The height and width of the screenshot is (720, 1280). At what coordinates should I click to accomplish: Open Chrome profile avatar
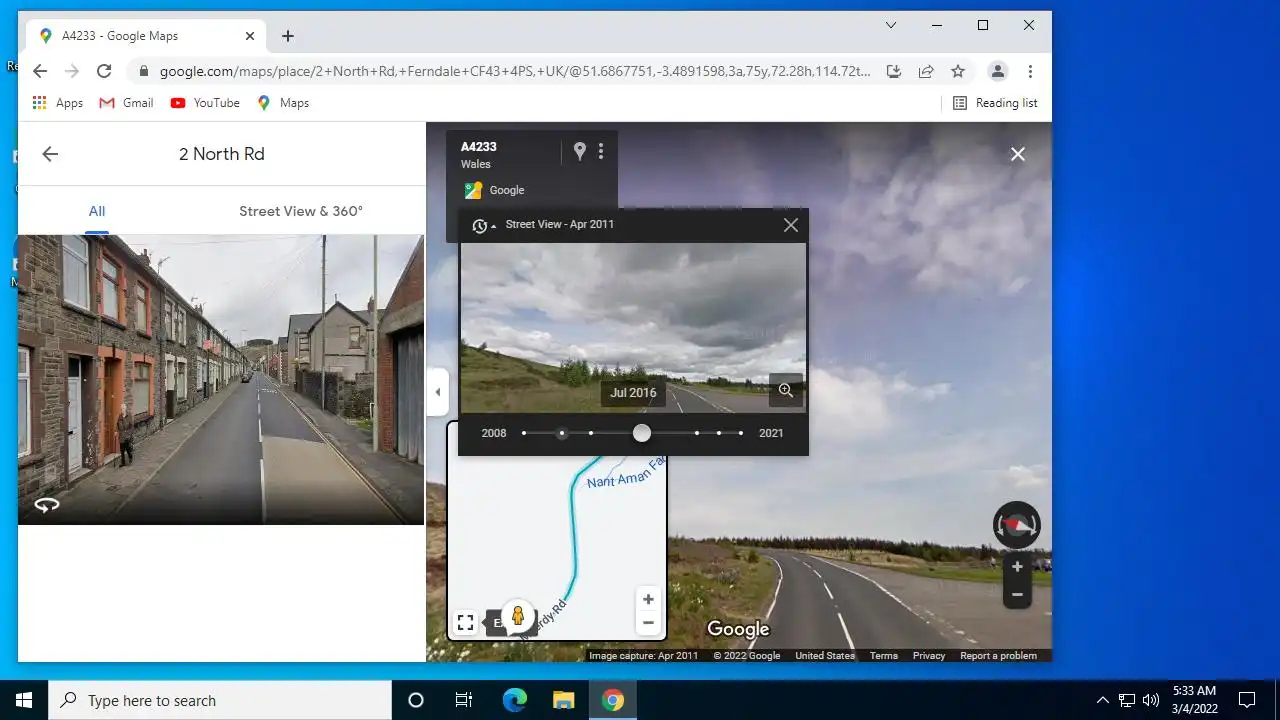(x=997, y=71)
